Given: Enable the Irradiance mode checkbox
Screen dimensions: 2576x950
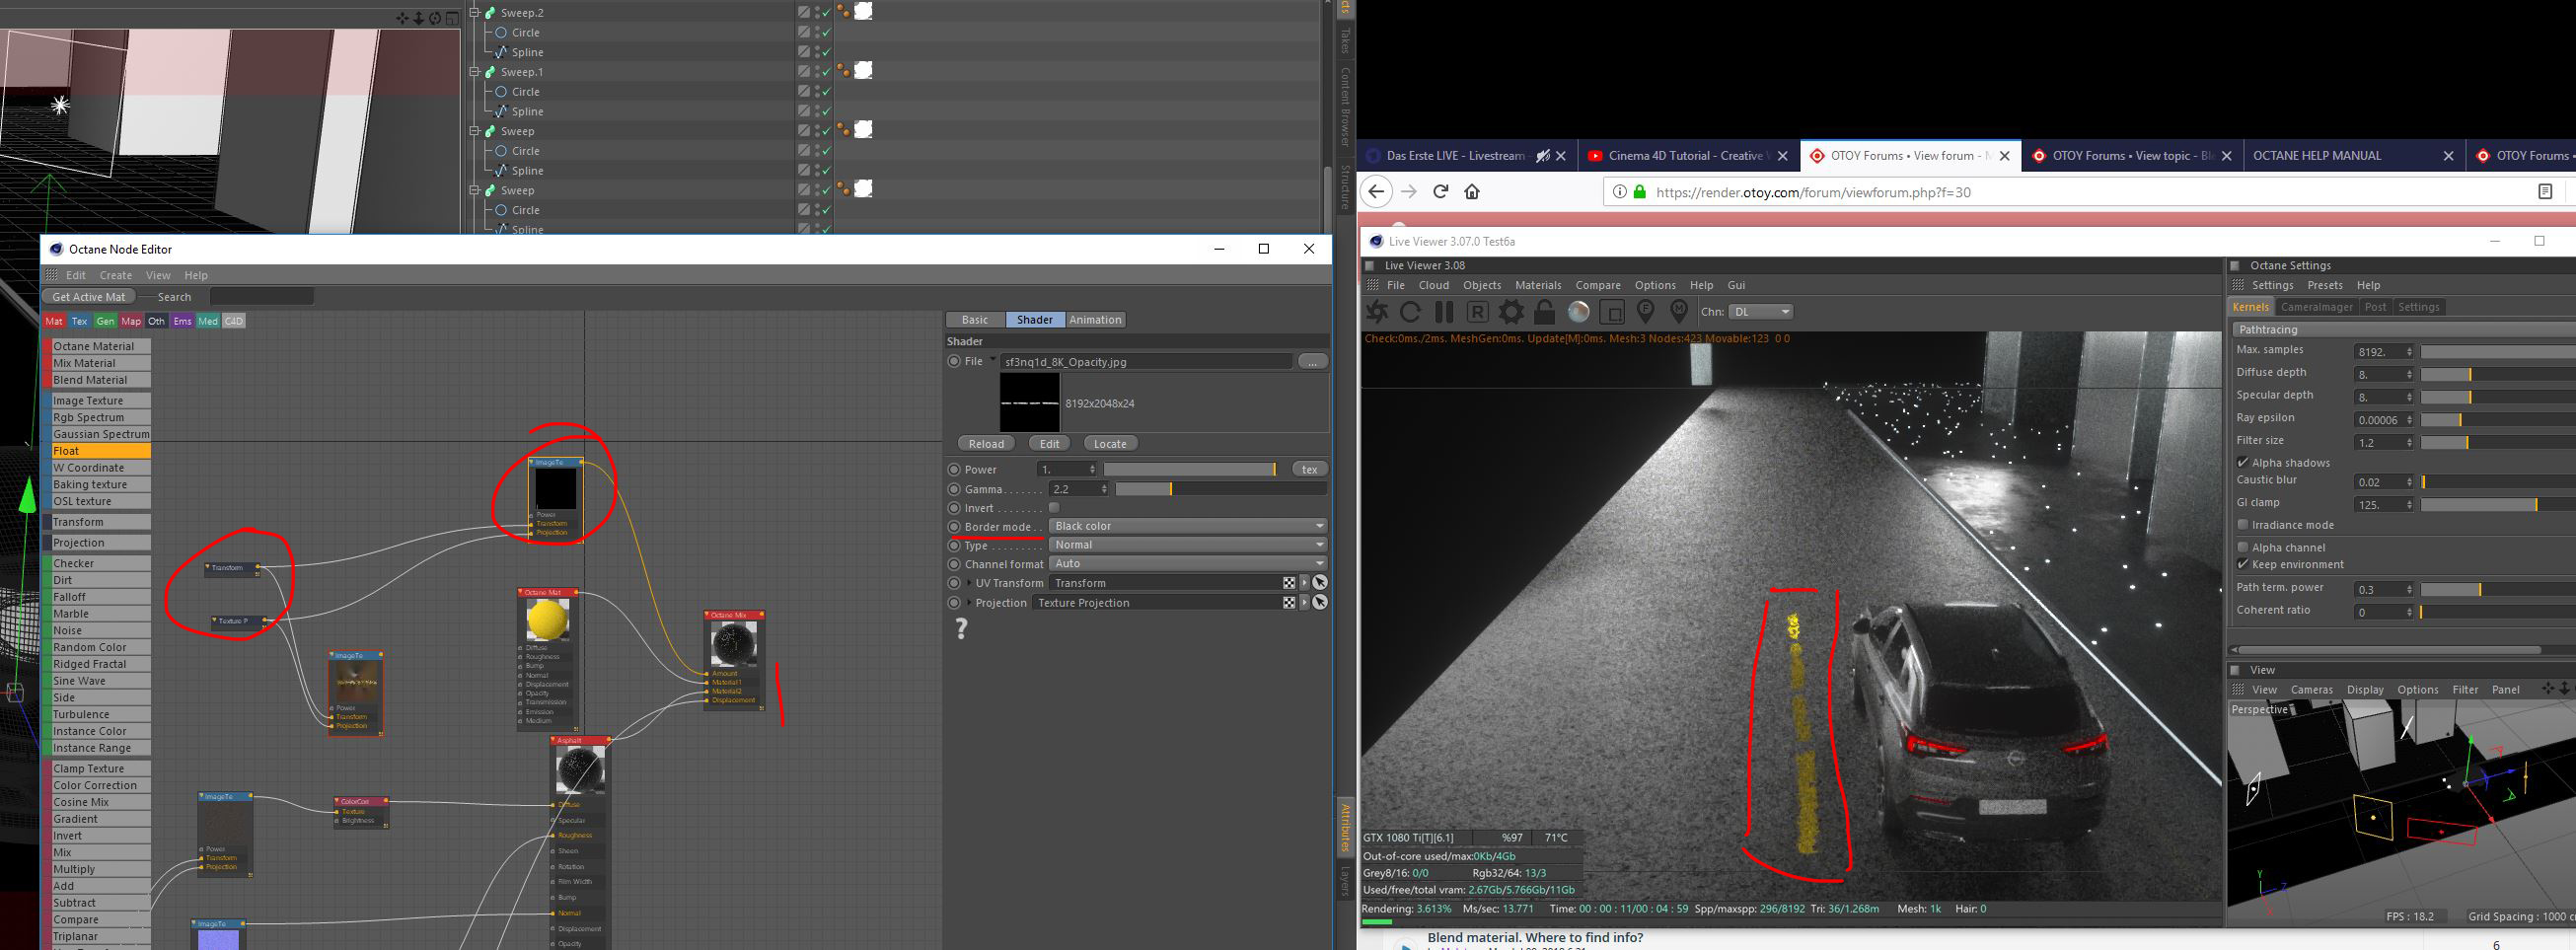Looking at the screenshot, I should click(x=2243, y=525).
